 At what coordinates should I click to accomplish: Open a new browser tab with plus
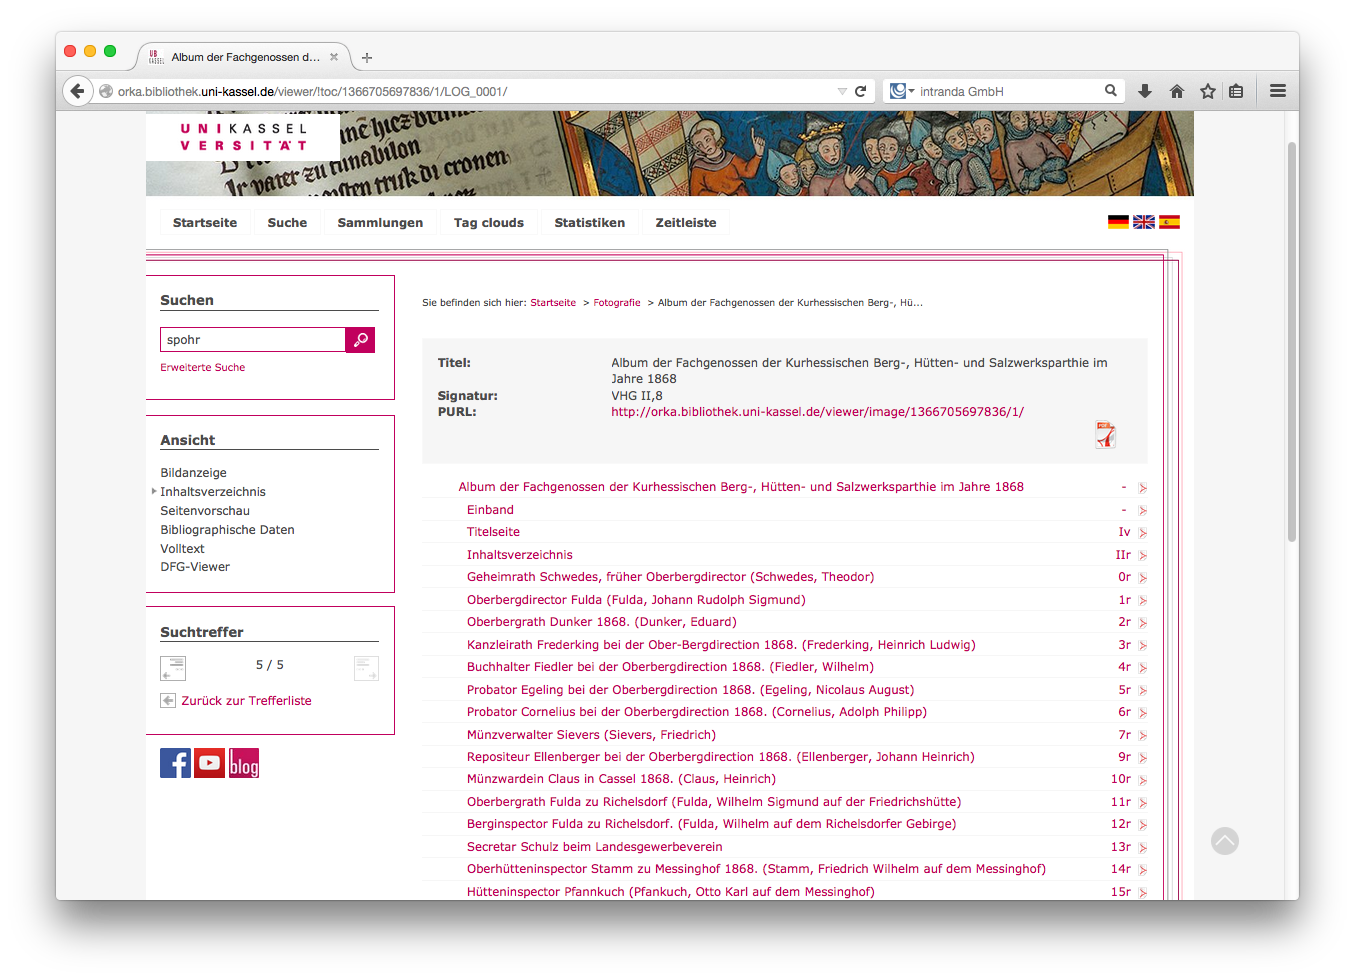367,58
